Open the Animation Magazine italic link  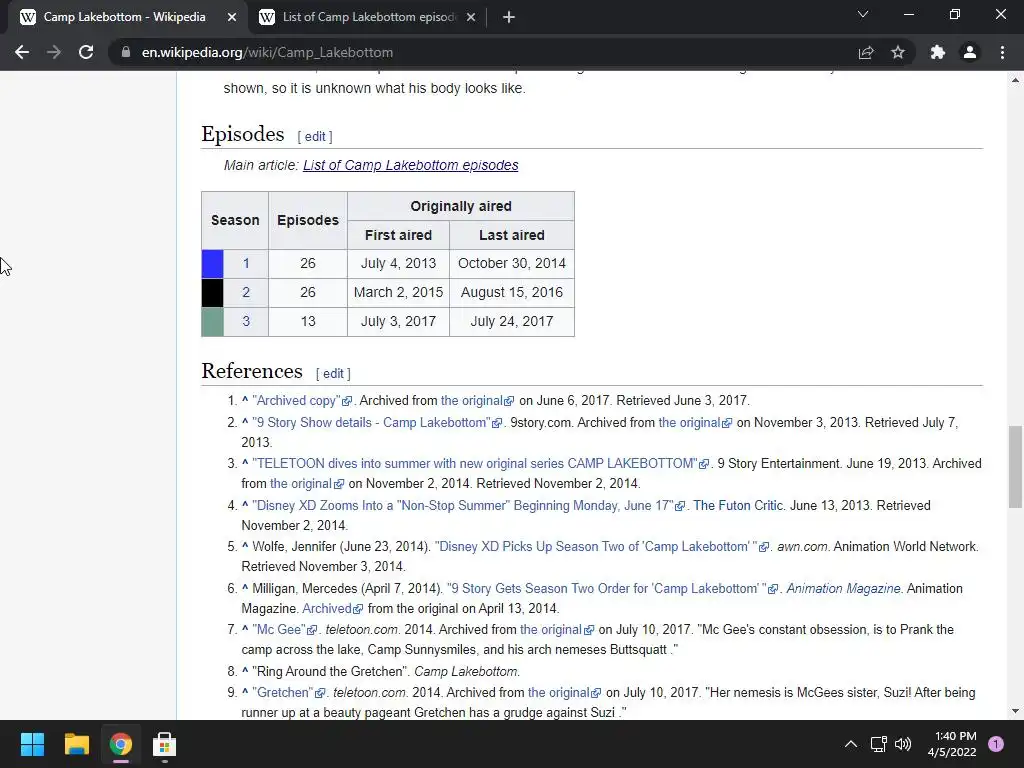tap(843, 588)
